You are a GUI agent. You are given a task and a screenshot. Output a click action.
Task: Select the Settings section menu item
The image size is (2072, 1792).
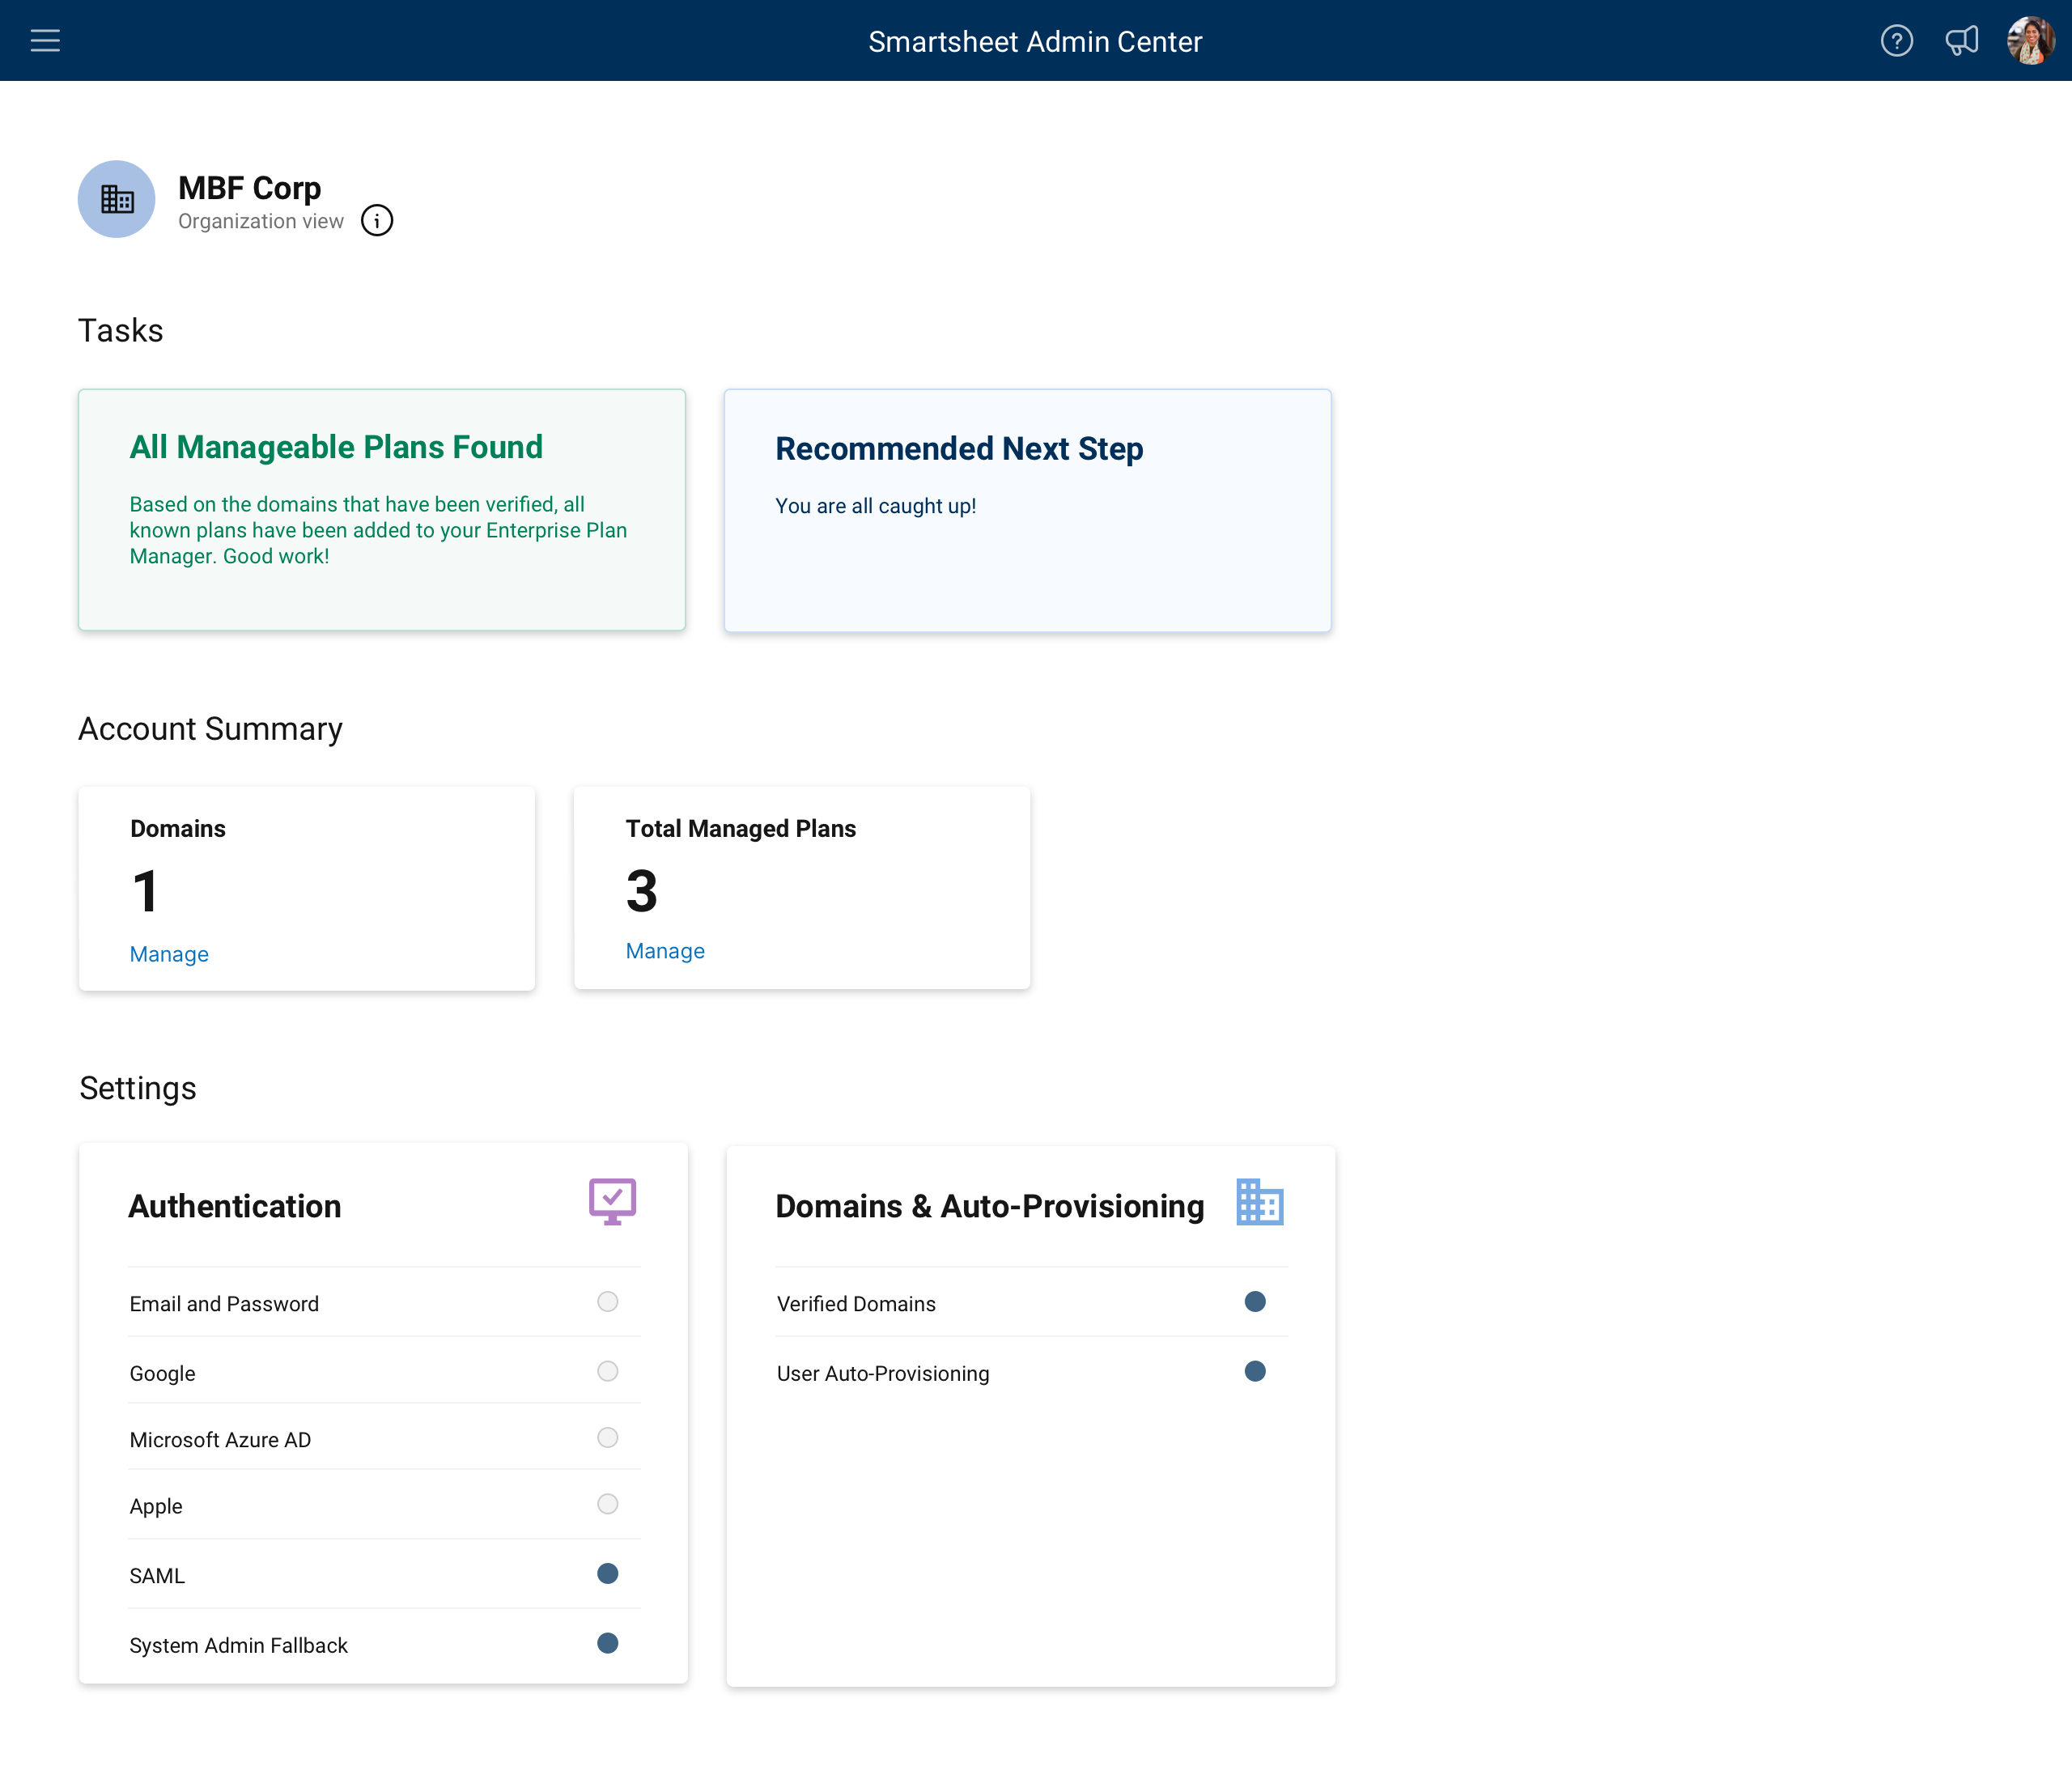pos(138,1089)
